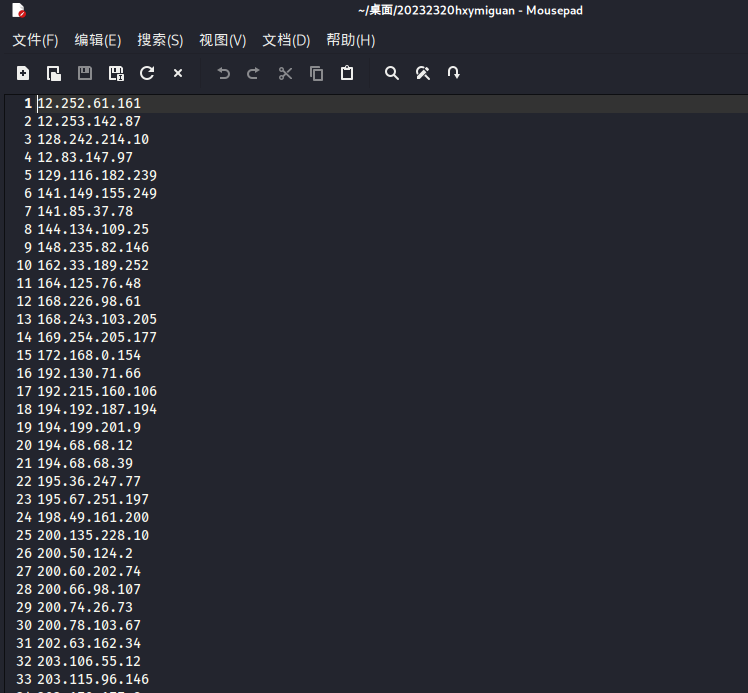Click on 169.254.205.177
Viewport: 748px width, 693px height.
pyautogui.click(x=97, y=338)
